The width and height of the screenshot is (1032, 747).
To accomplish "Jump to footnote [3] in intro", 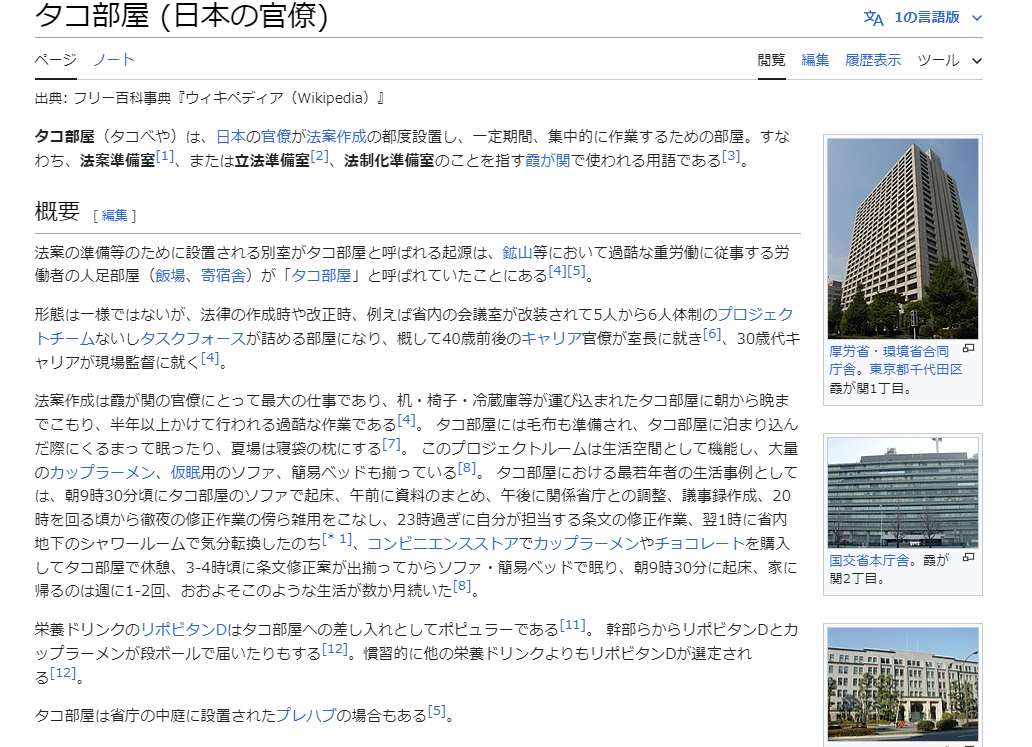I will (731, 157).
